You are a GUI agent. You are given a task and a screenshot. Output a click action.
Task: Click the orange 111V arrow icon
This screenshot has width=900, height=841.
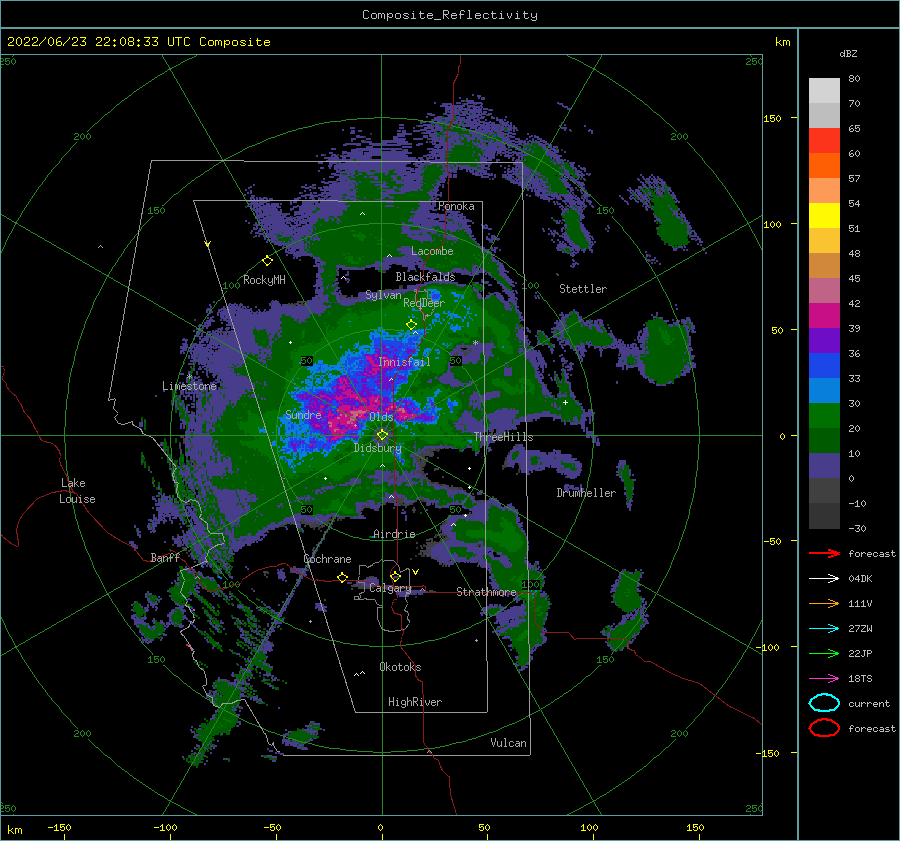824,603
